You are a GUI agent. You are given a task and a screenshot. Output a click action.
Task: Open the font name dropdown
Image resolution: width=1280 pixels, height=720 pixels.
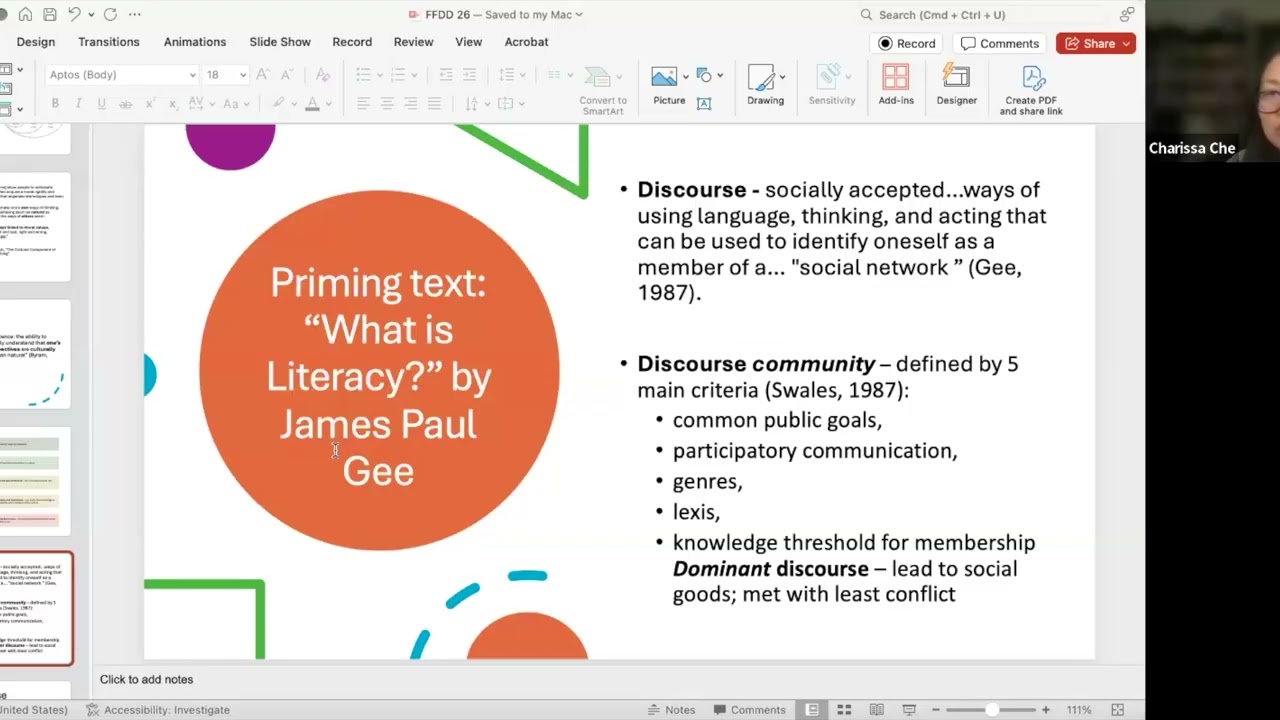[x=192, y=75]
